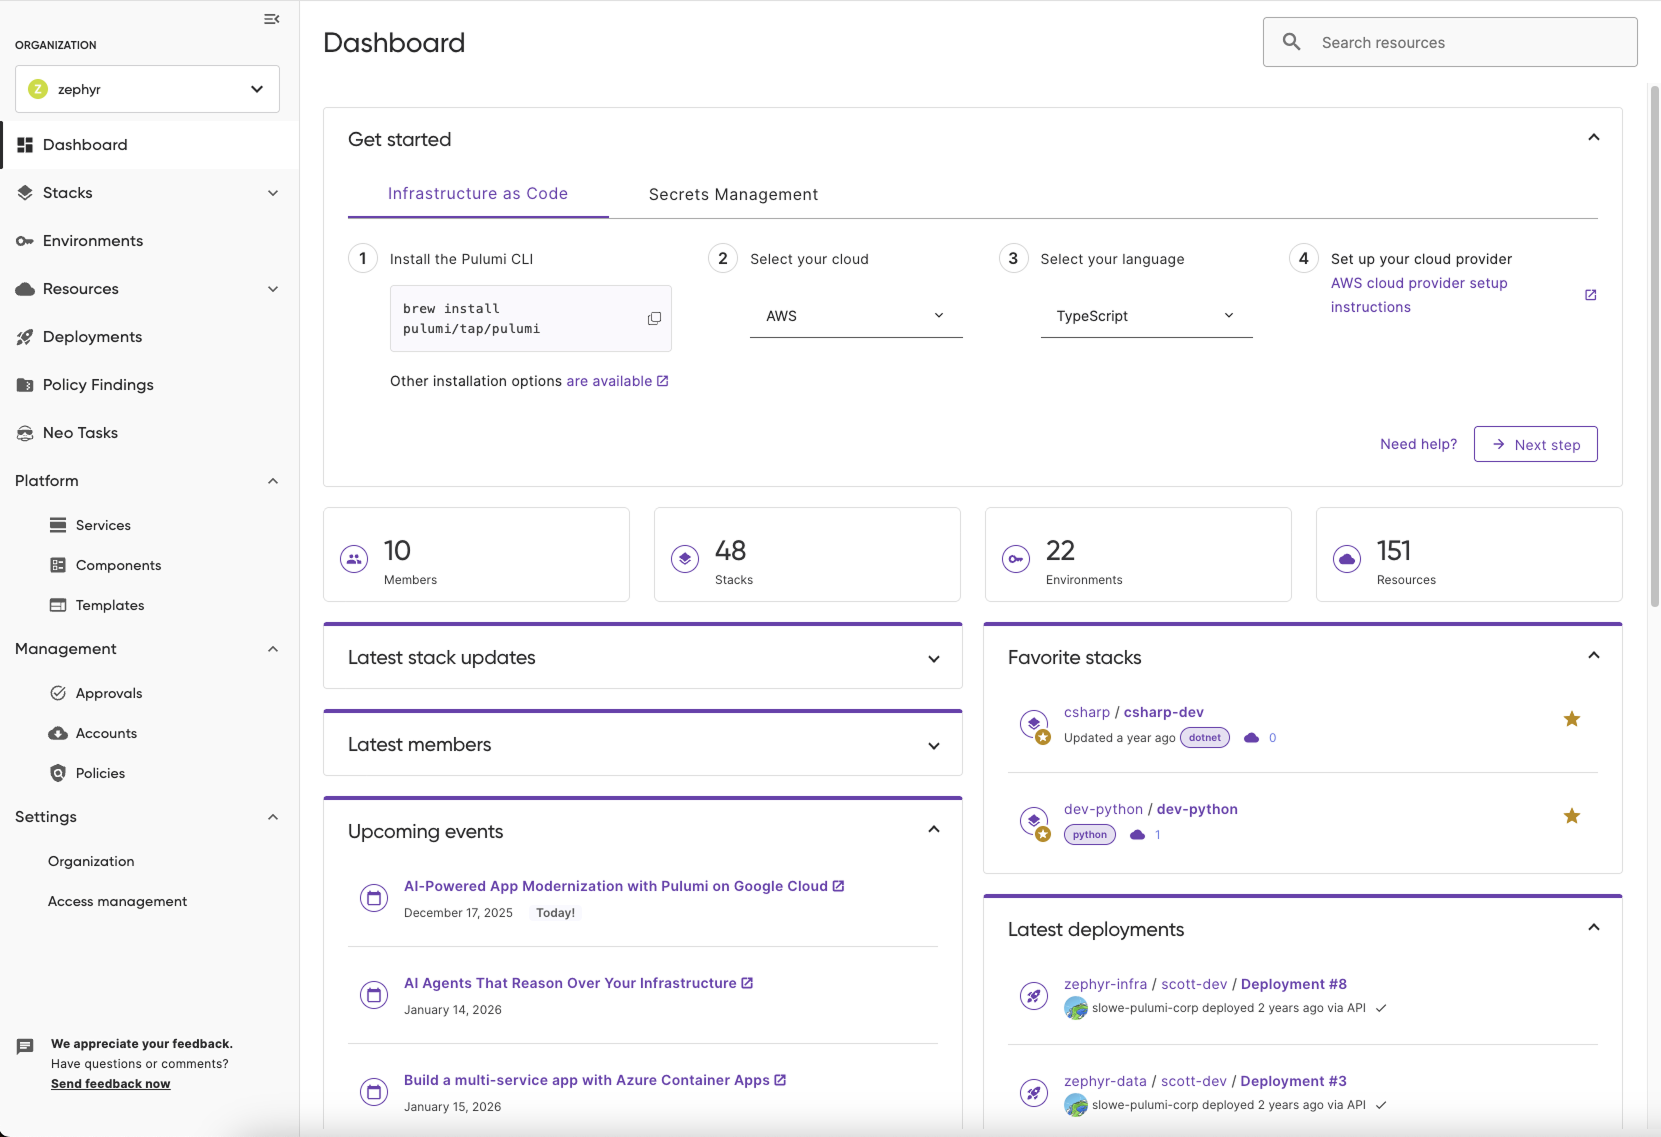Click the Policies shield icon
Screen dimensions: 1661x1137
coord(58,773)
